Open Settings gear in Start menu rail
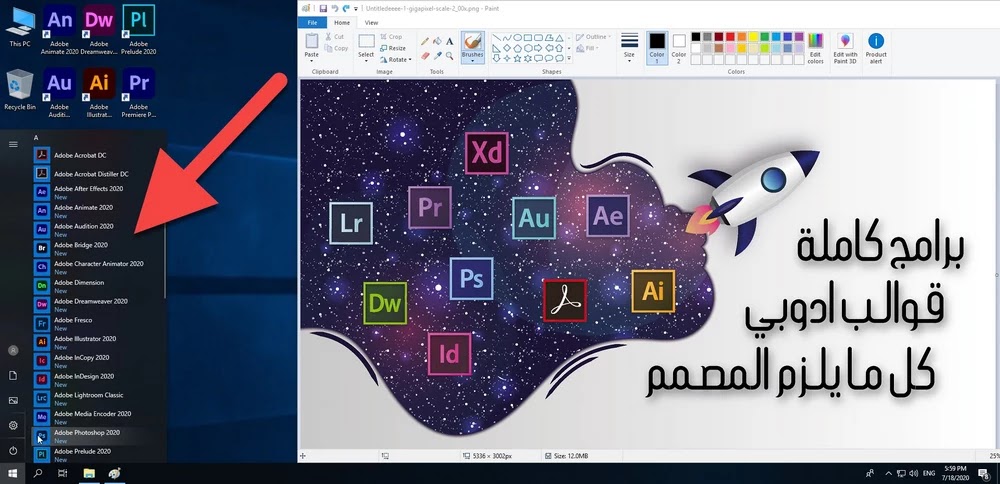Viewport: 1000px width, 484px height. (13, 425)
